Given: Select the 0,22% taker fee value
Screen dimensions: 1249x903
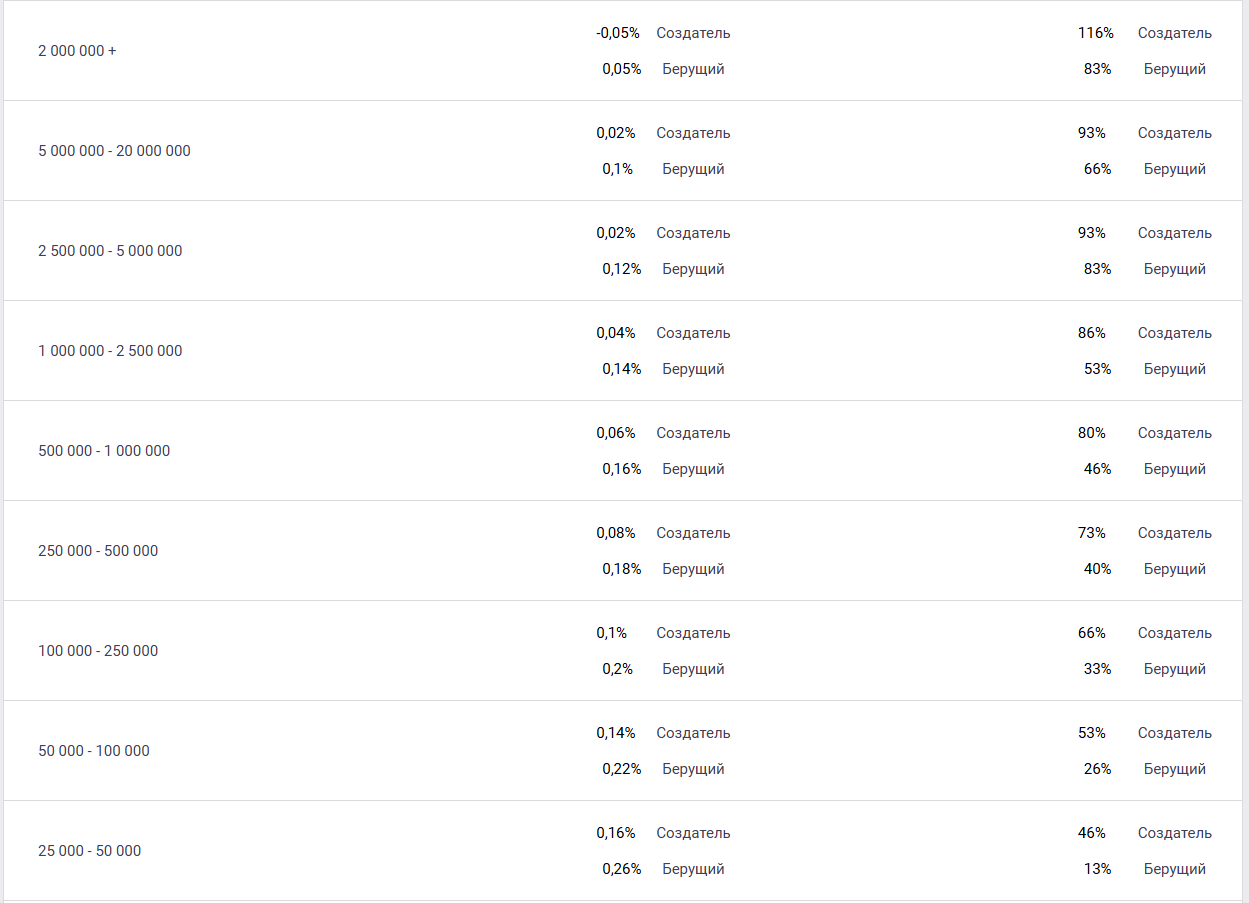Looking at the screenshot, I should point(621,769).
